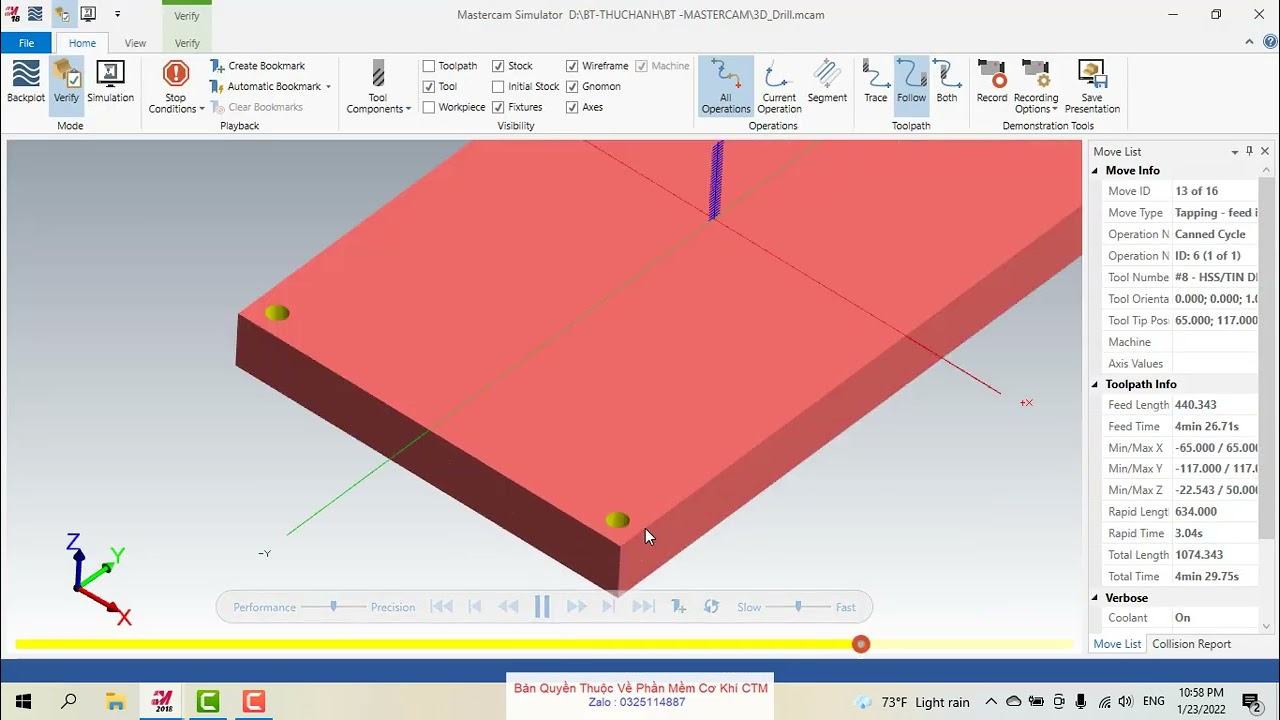Select All Operations

[726, 87]
